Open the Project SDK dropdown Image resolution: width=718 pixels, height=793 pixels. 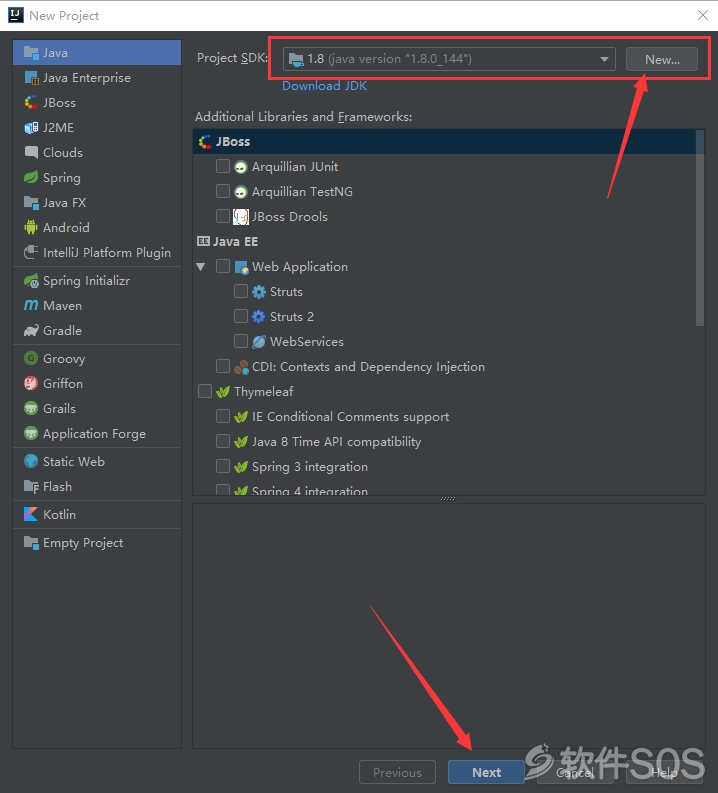pos(450,59)
